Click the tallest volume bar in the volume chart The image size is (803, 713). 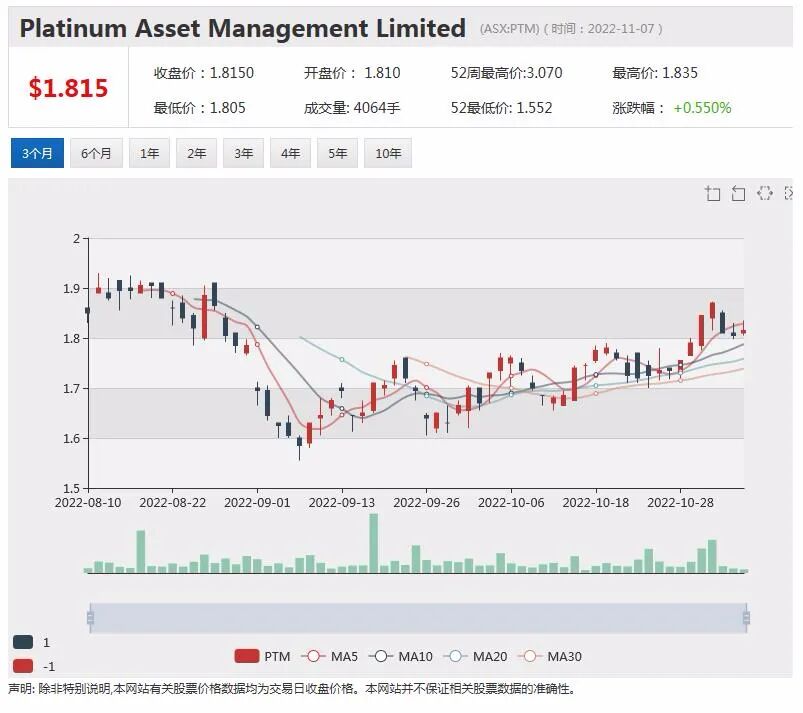coord(374,543)
